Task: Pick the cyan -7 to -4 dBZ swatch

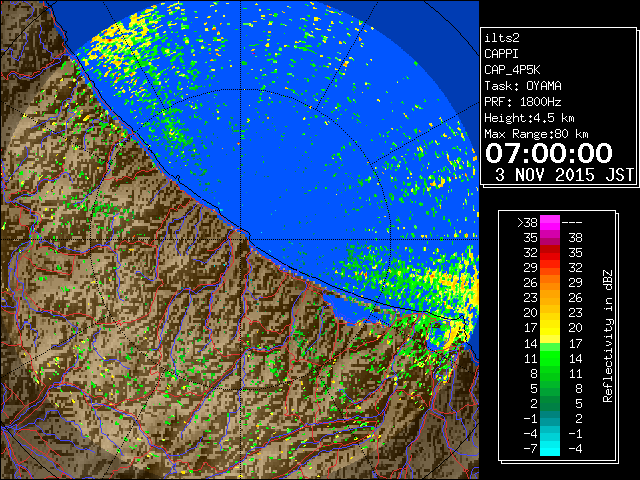Action: 550,448
